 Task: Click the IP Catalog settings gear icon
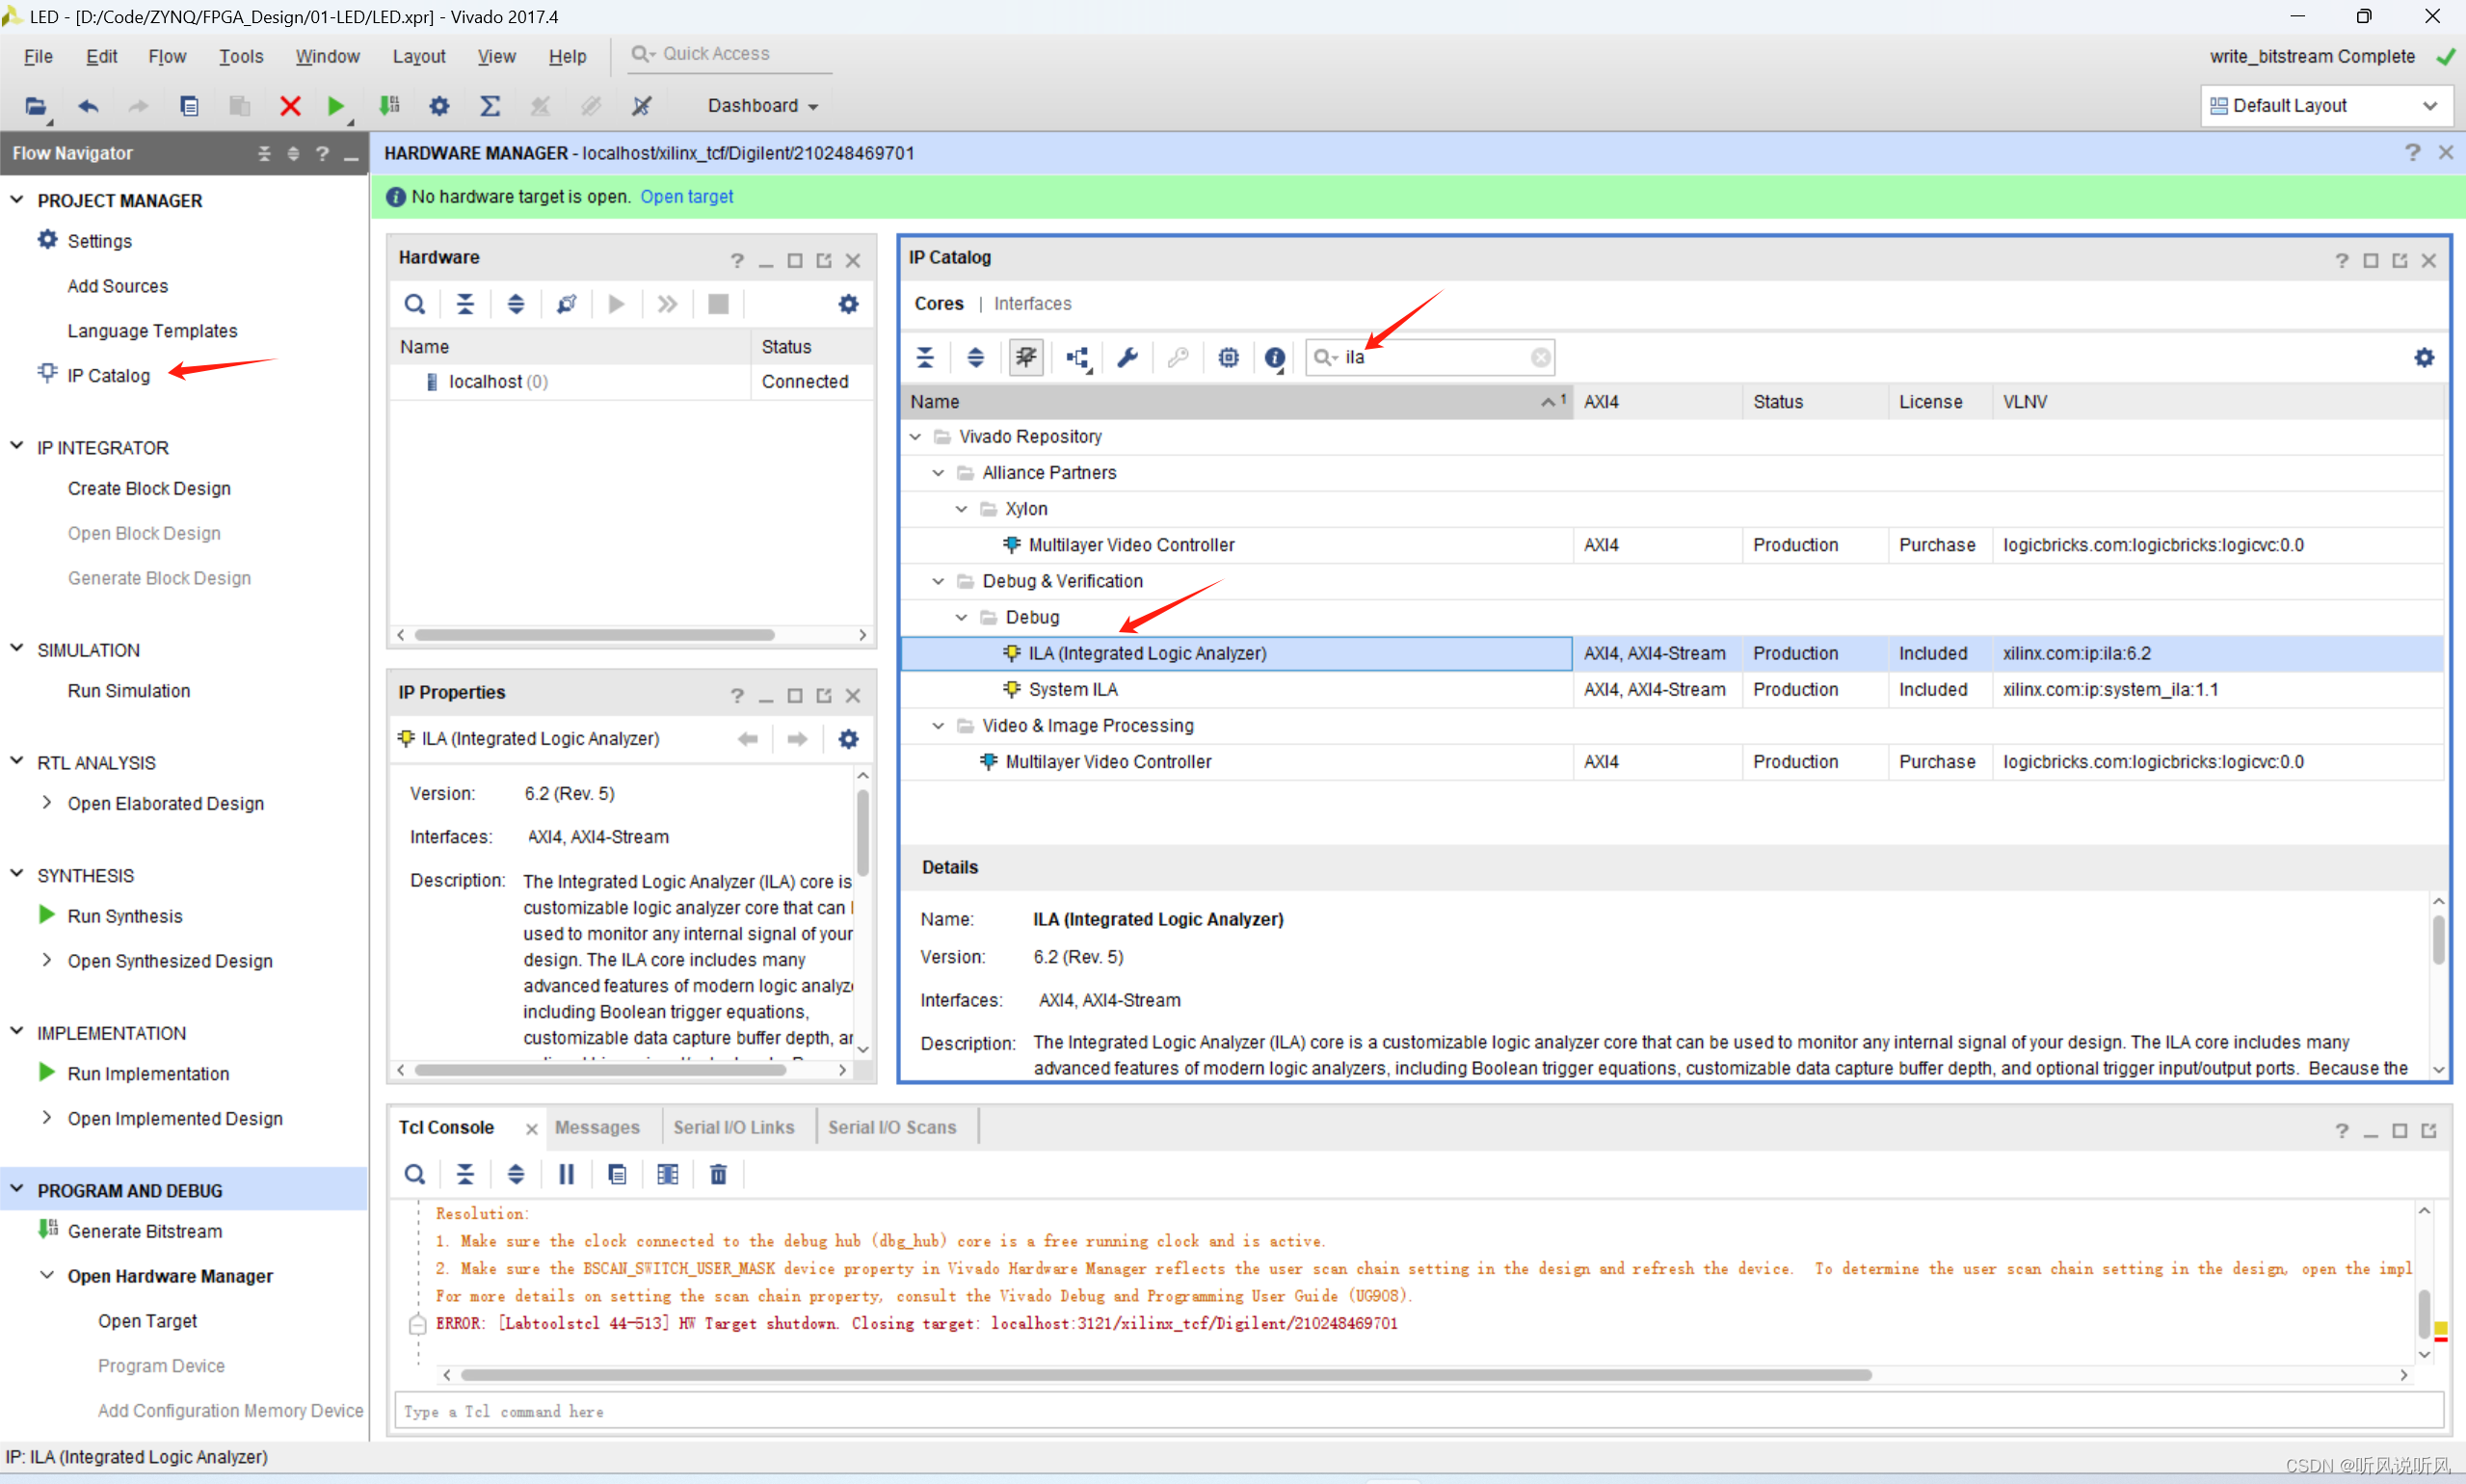(x=2423, y=357)
